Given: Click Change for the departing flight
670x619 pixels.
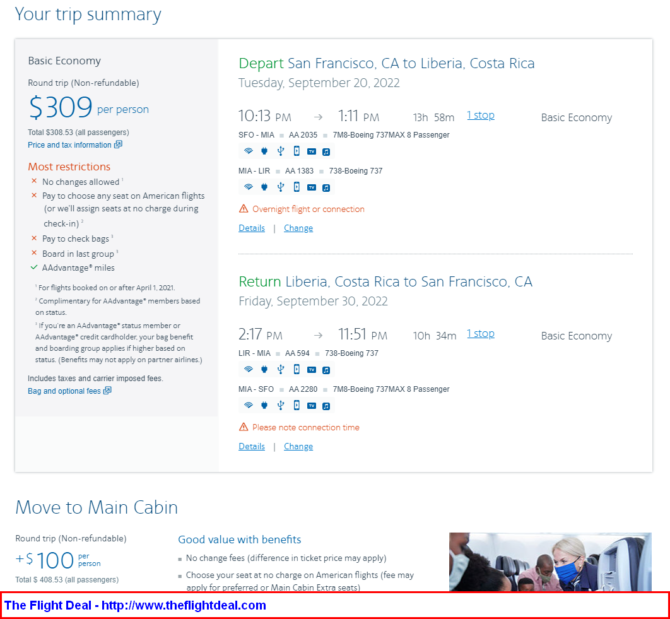Looking at the screenshot, I should pos(298,228).
